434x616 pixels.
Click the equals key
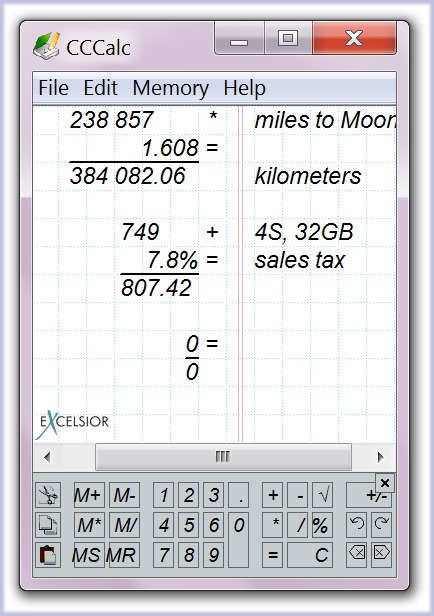[273, 555]
